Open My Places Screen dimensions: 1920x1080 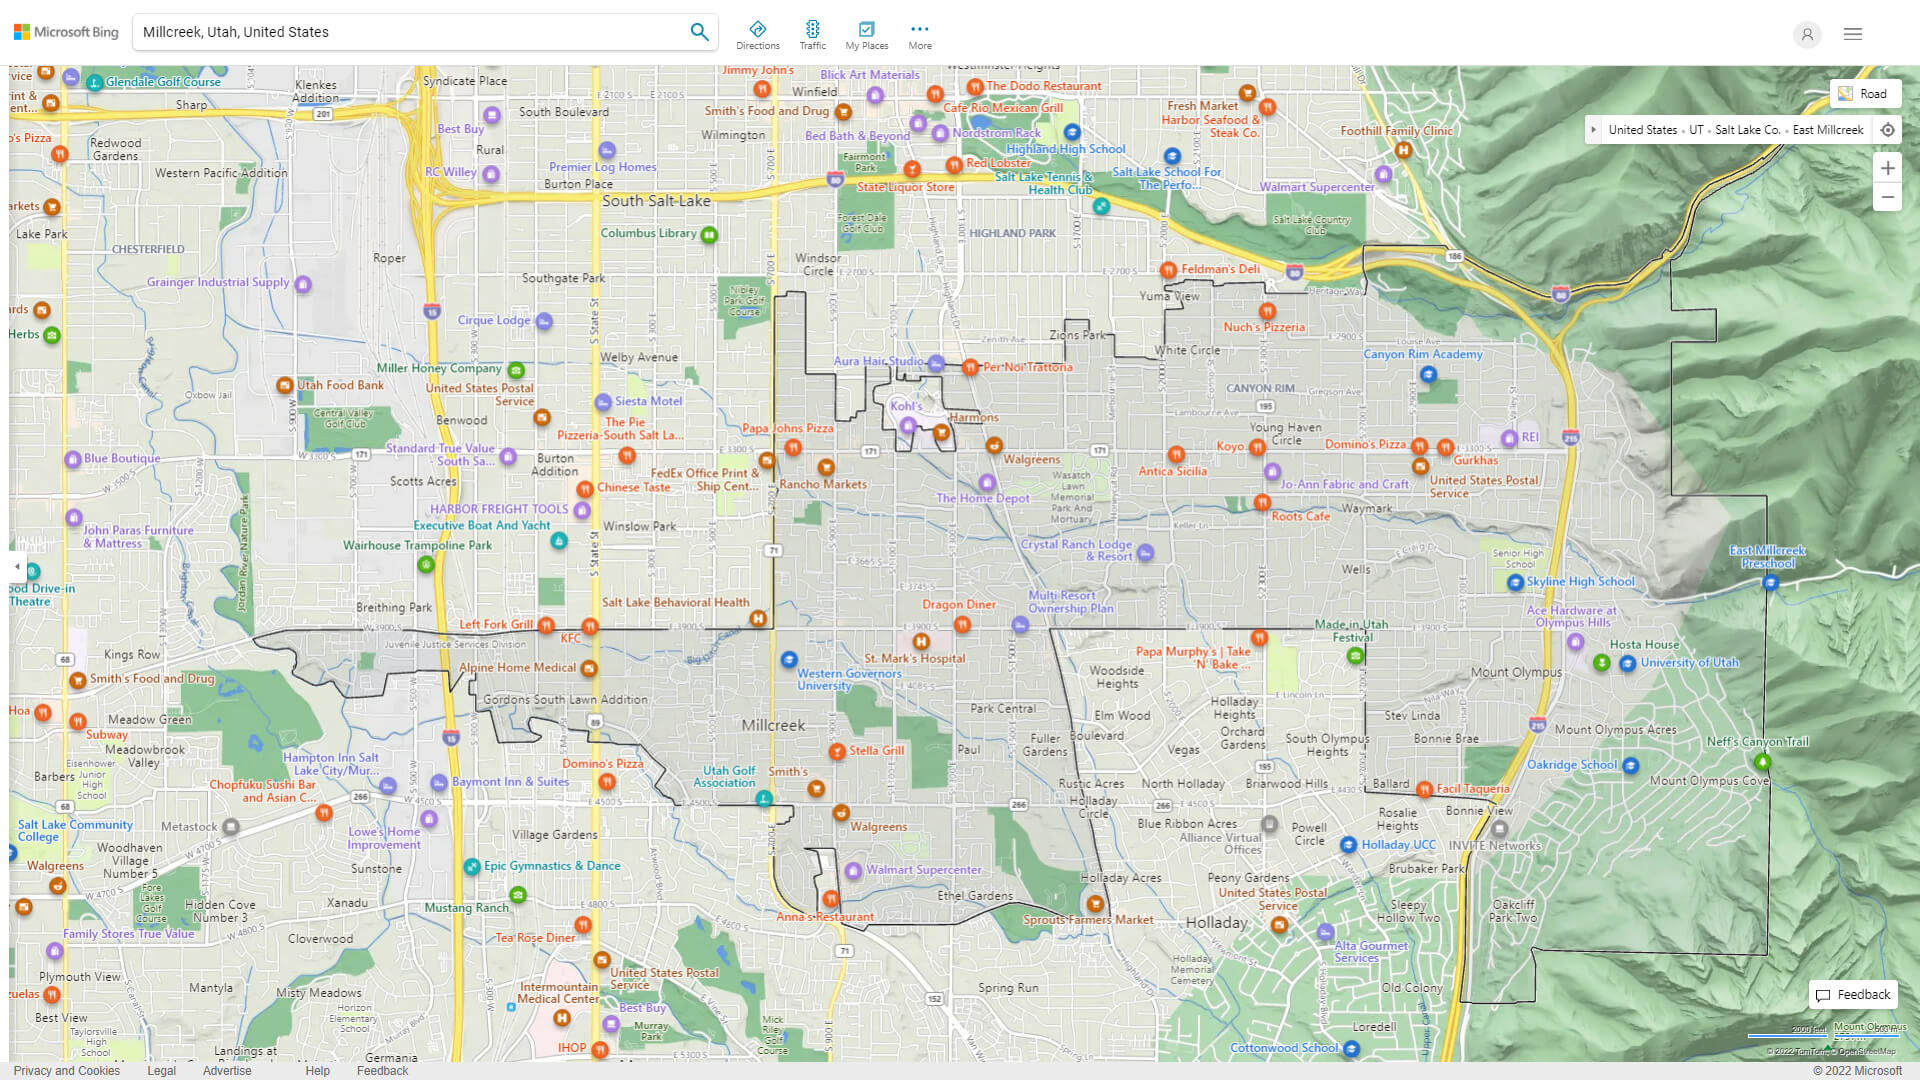pos(866,33)
